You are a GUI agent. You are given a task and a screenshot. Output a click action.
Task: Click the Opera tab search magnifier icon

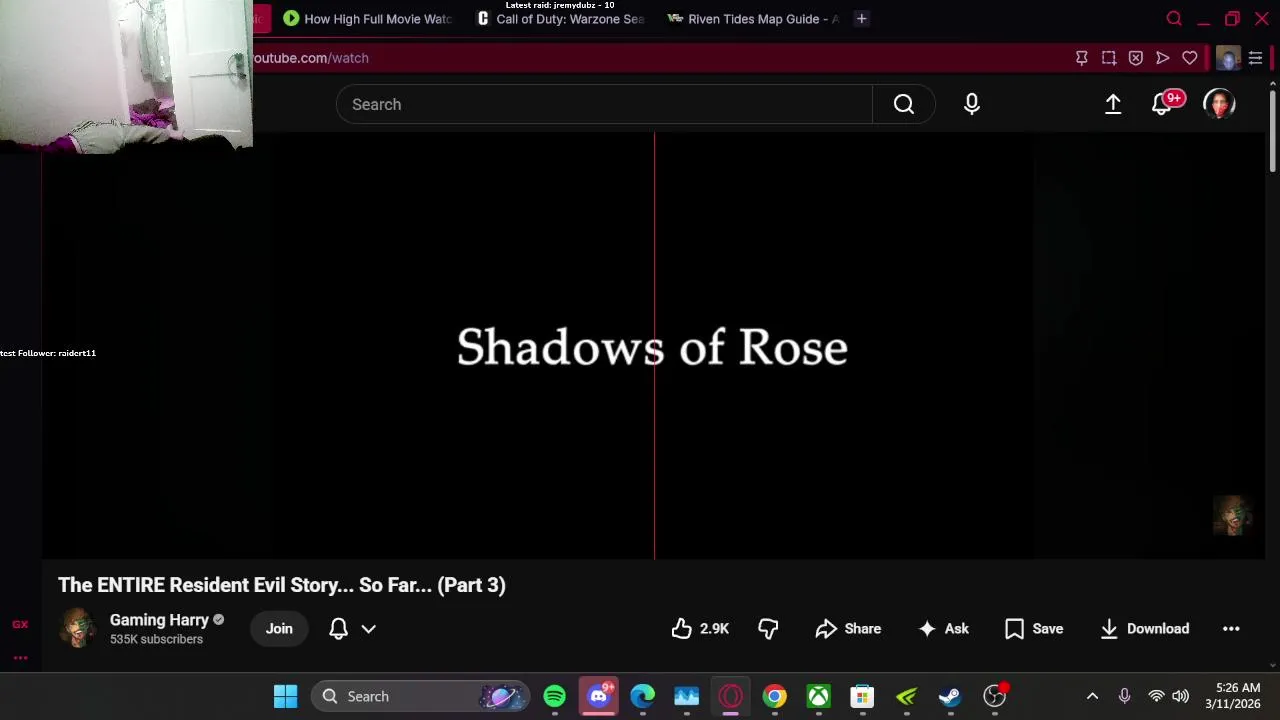click(x=1174, y=19)
